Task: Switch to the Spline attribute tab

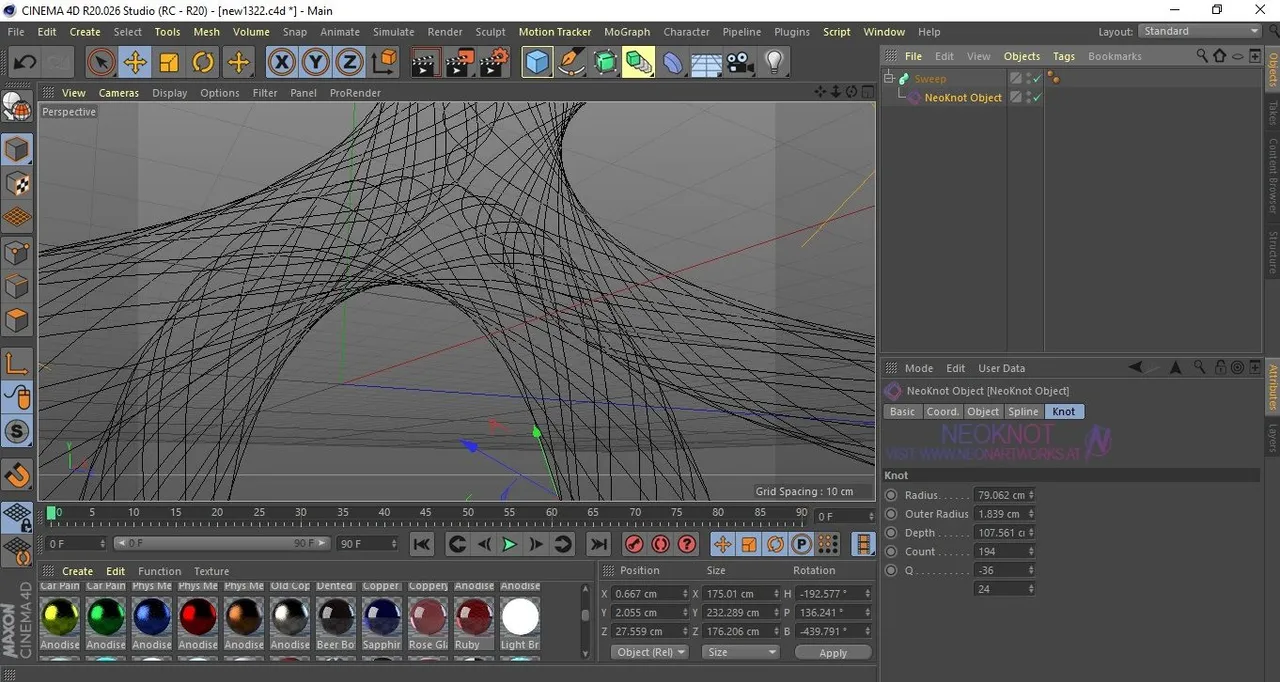Action: 1023,412
